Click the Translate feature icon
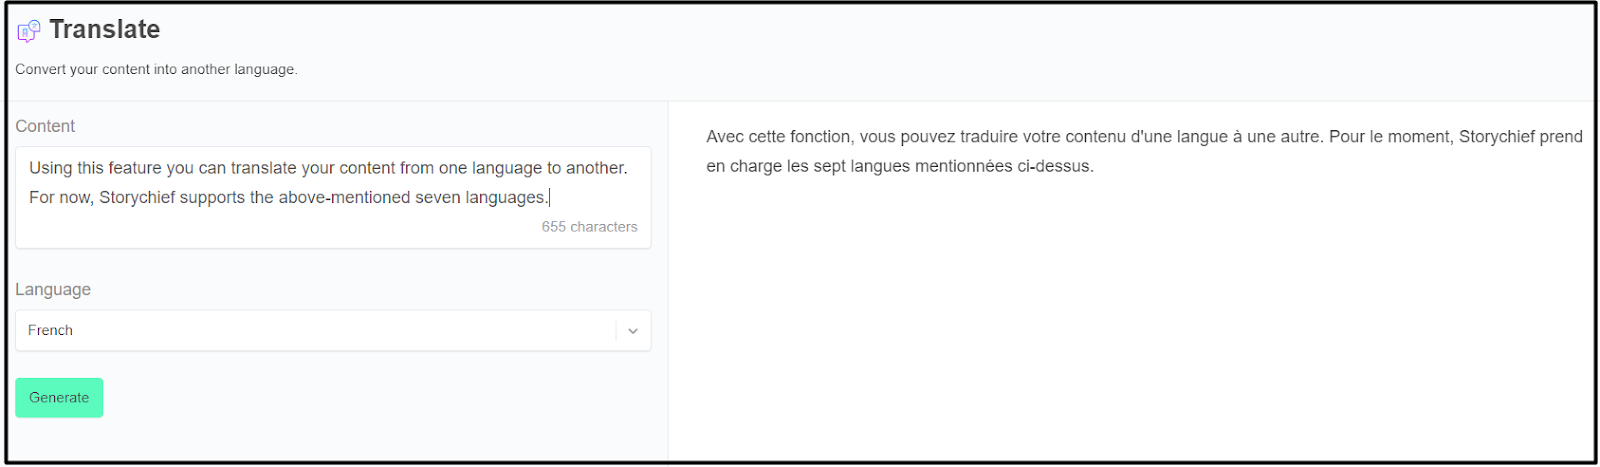Viewport: 1600px width, 467px height. click(28, 31)
